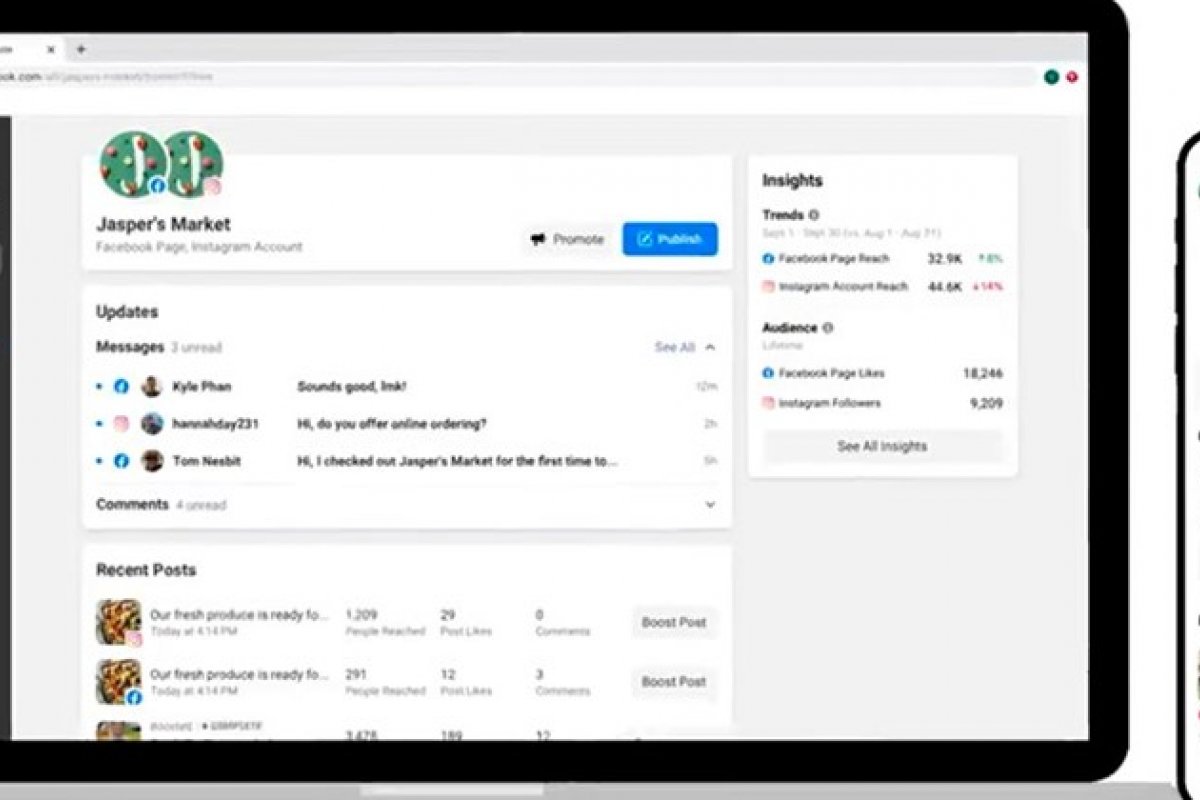Boost the top fresh produce post
This screenshot has height=800, width=1200.
[x=674, y=622]
